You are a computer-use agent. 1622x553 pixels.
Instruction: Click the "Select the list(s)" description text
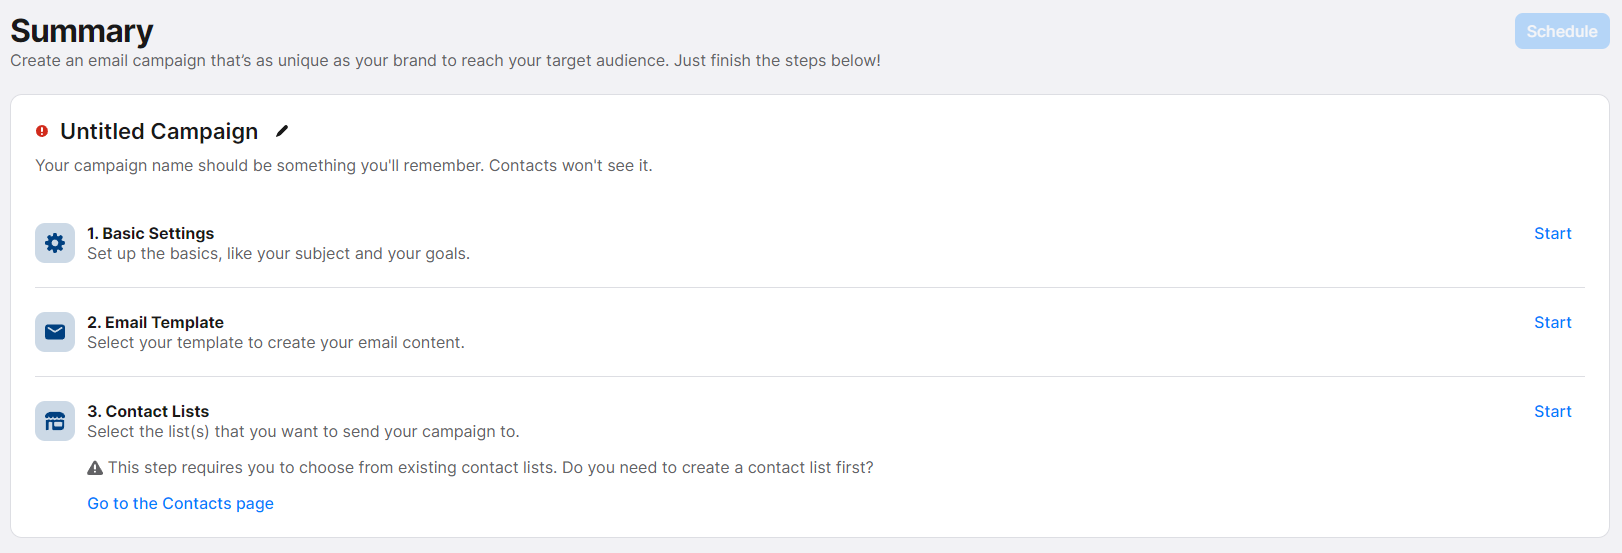[303, 432]
